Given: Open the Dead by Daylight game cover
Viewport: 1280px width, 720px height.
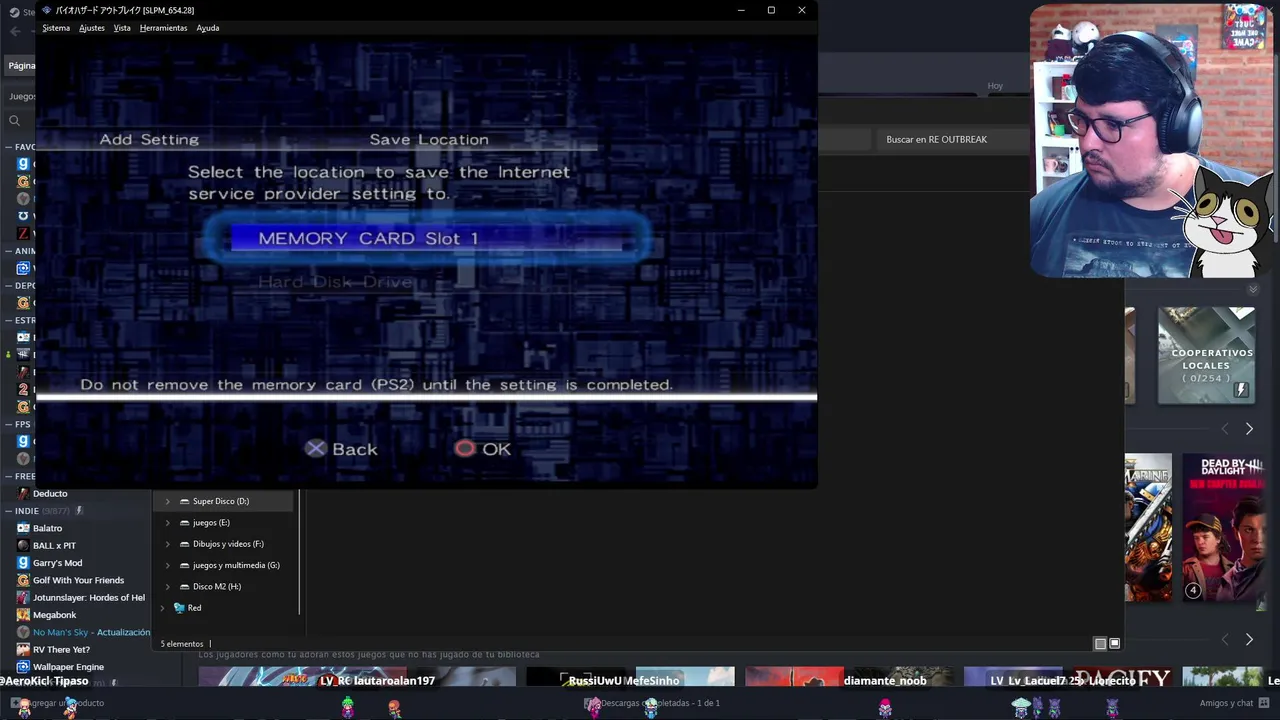Looking at the screenshot, I should pyautogui.click(x=1224, y=528).
